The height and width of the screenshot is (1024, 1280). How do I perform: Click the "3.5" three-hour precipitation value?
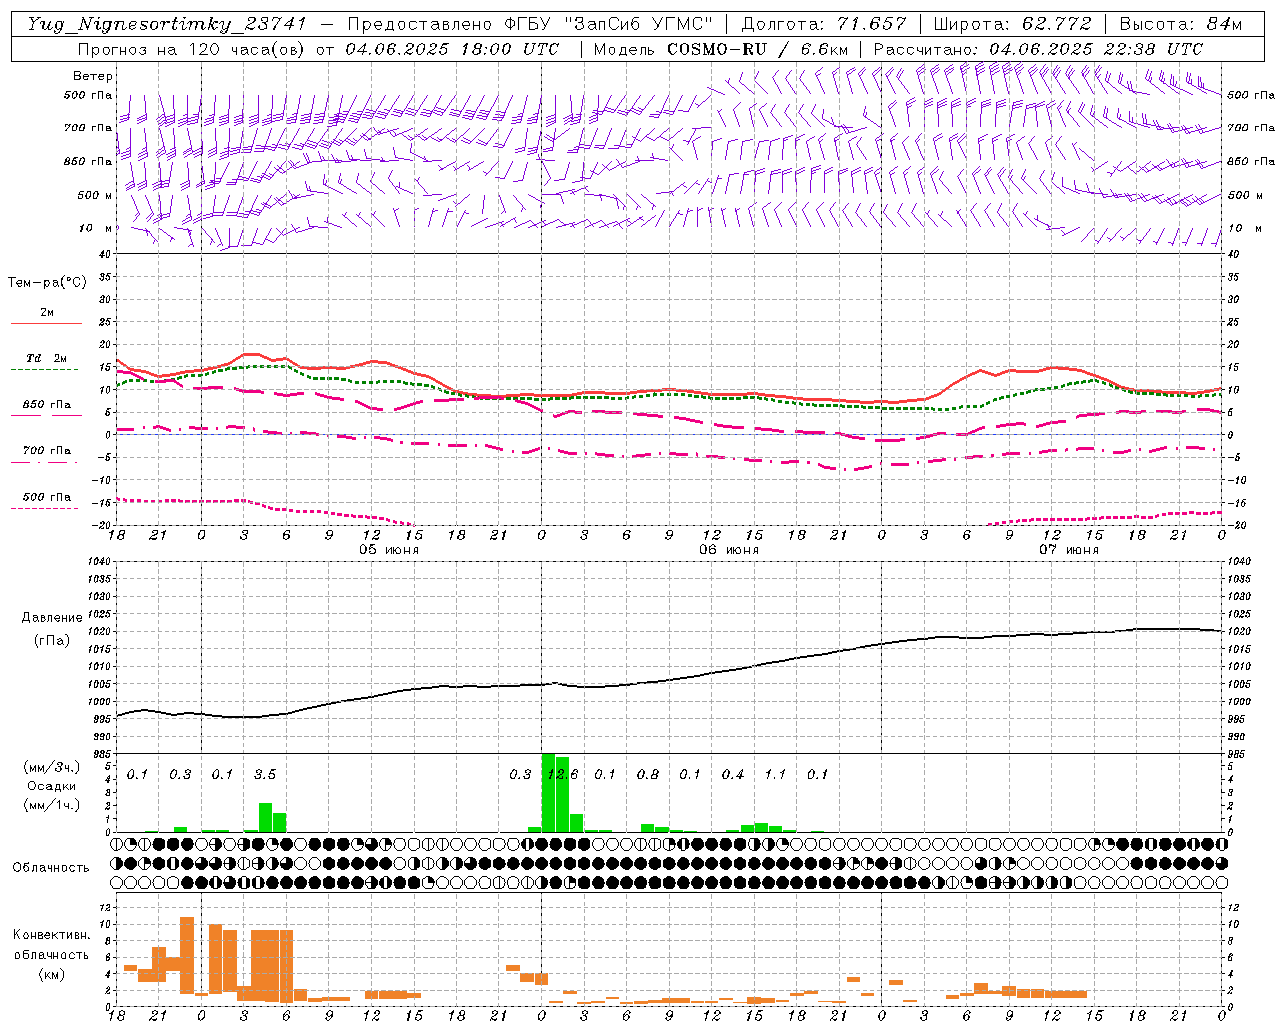coord(265,775)
